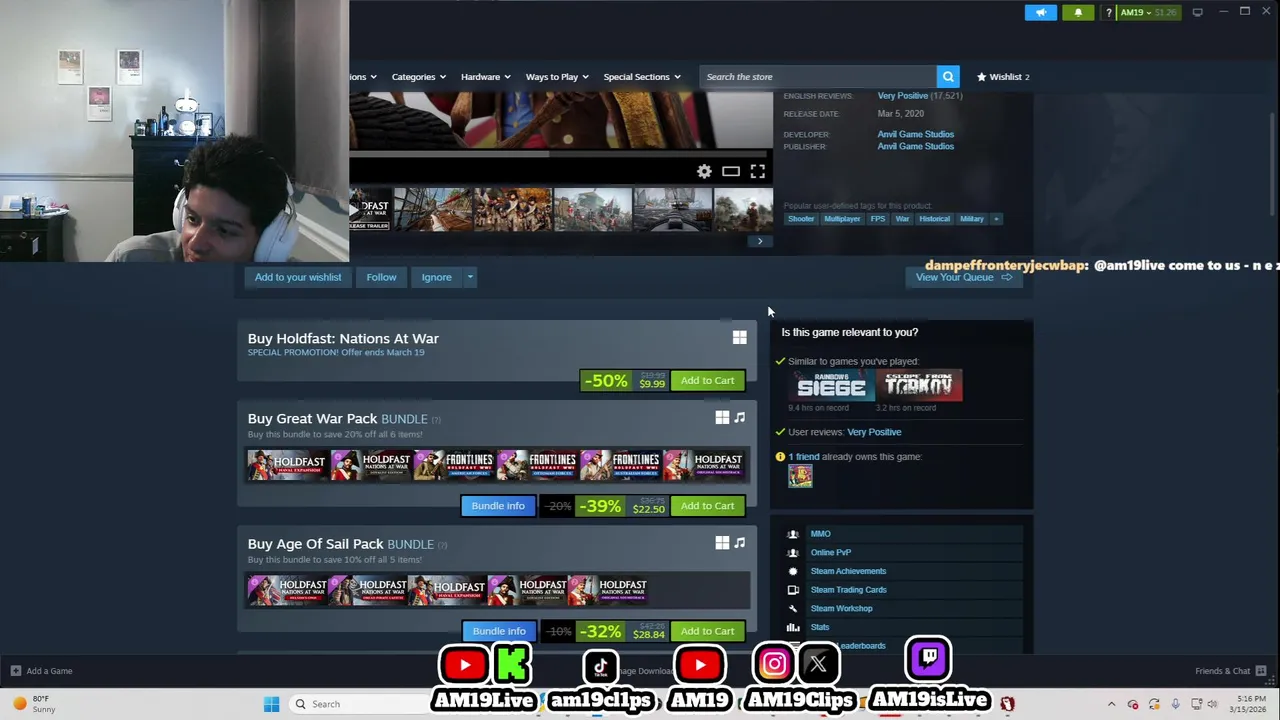Open Bundle info for Age Of Sail Pack
The height and width of the screenshot is (720, 1280).
[x=498, y=631]
